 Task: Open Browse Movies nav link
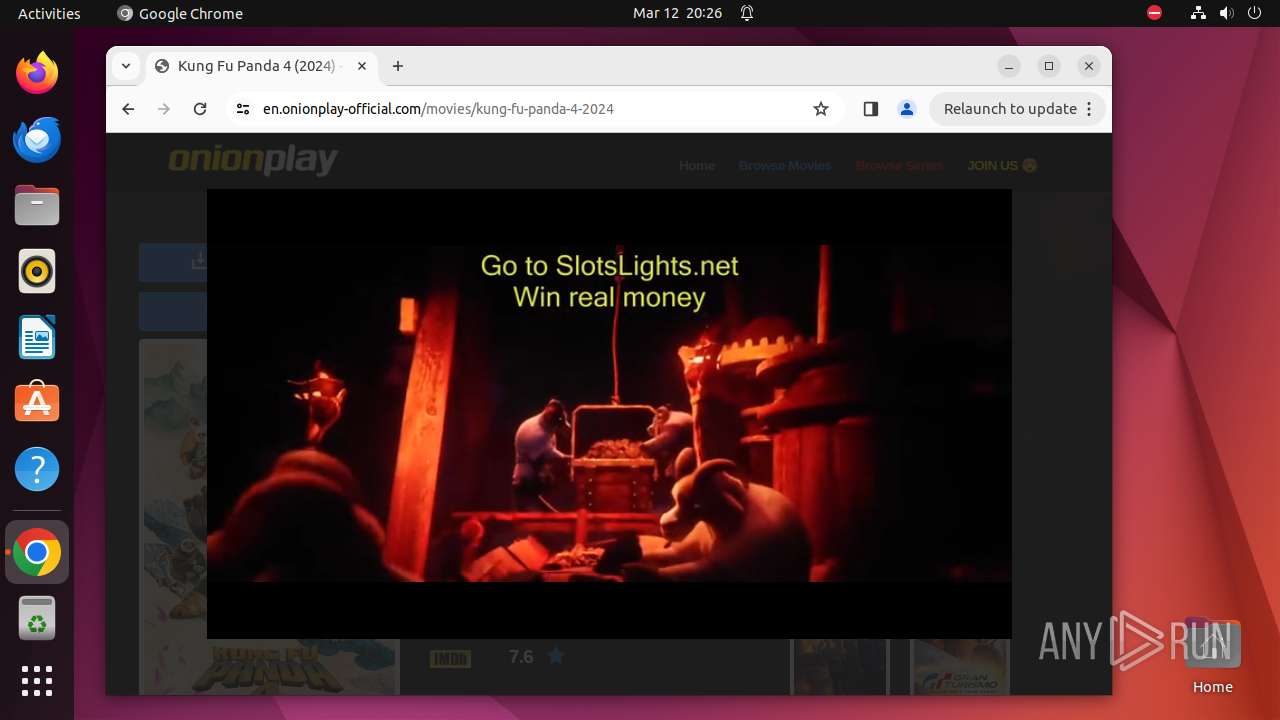click(785, 165)
